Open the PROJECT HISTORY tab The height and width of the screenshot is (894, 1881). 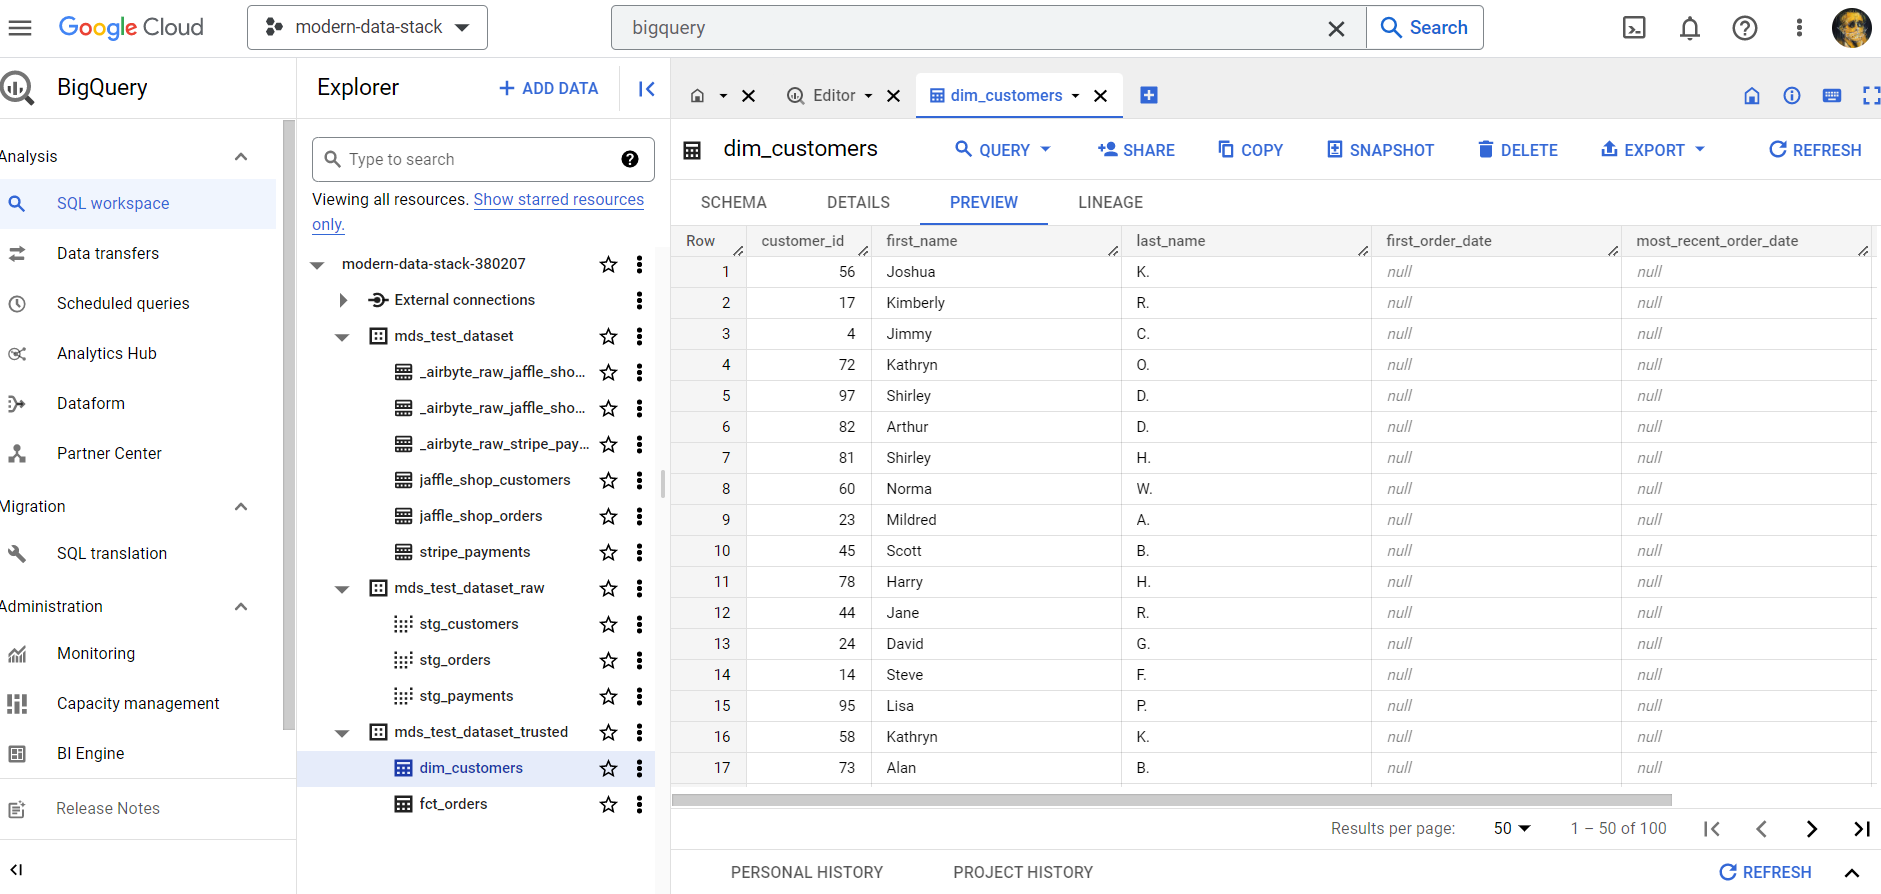click(x=1023, y=872)
